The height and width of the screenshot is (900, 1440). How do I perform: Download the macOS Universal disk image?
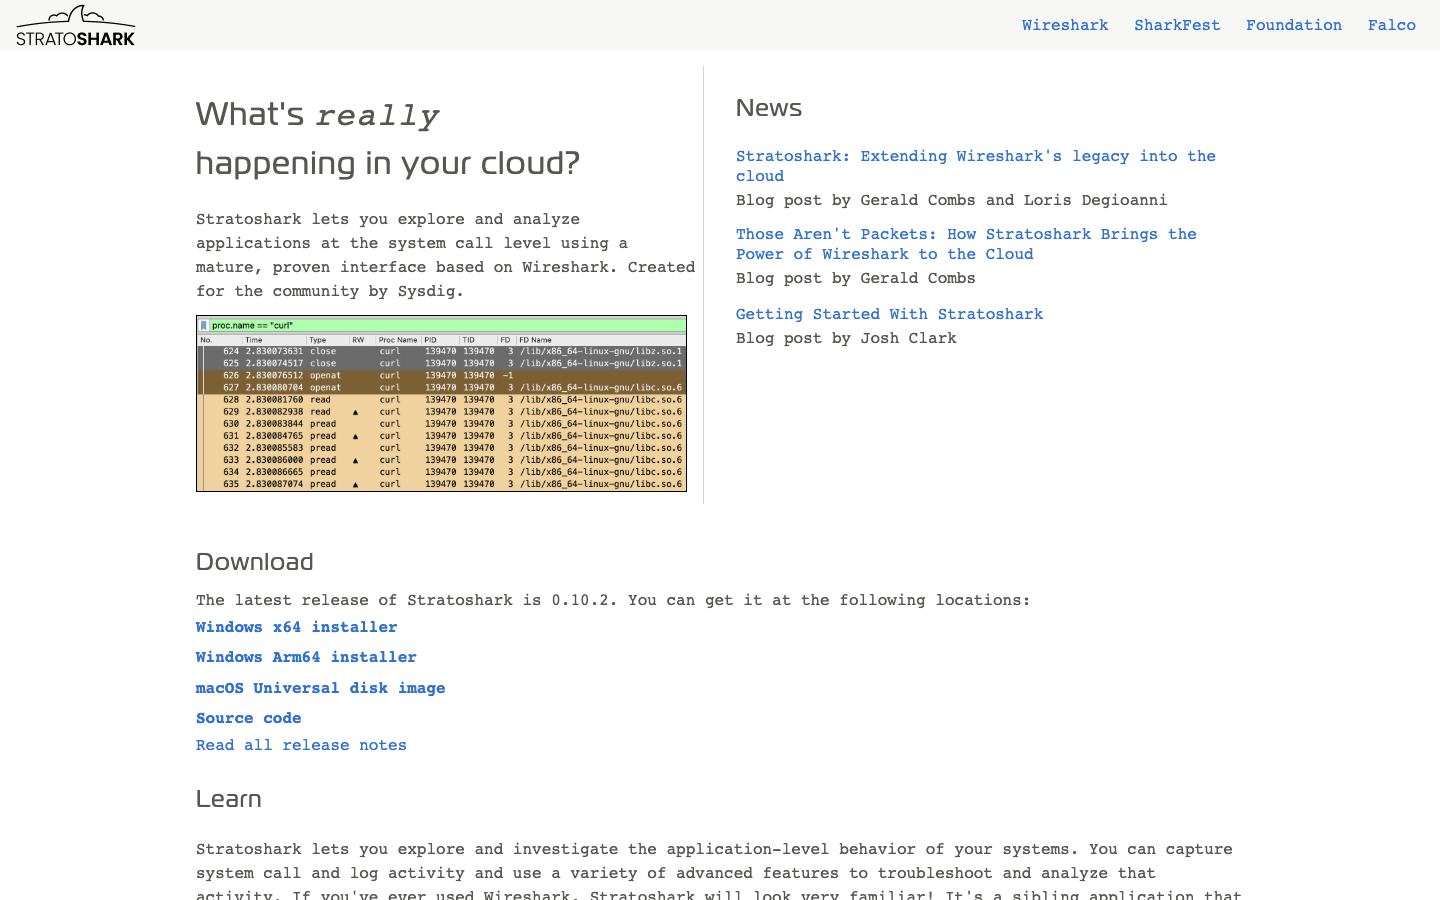pos(320,688)
